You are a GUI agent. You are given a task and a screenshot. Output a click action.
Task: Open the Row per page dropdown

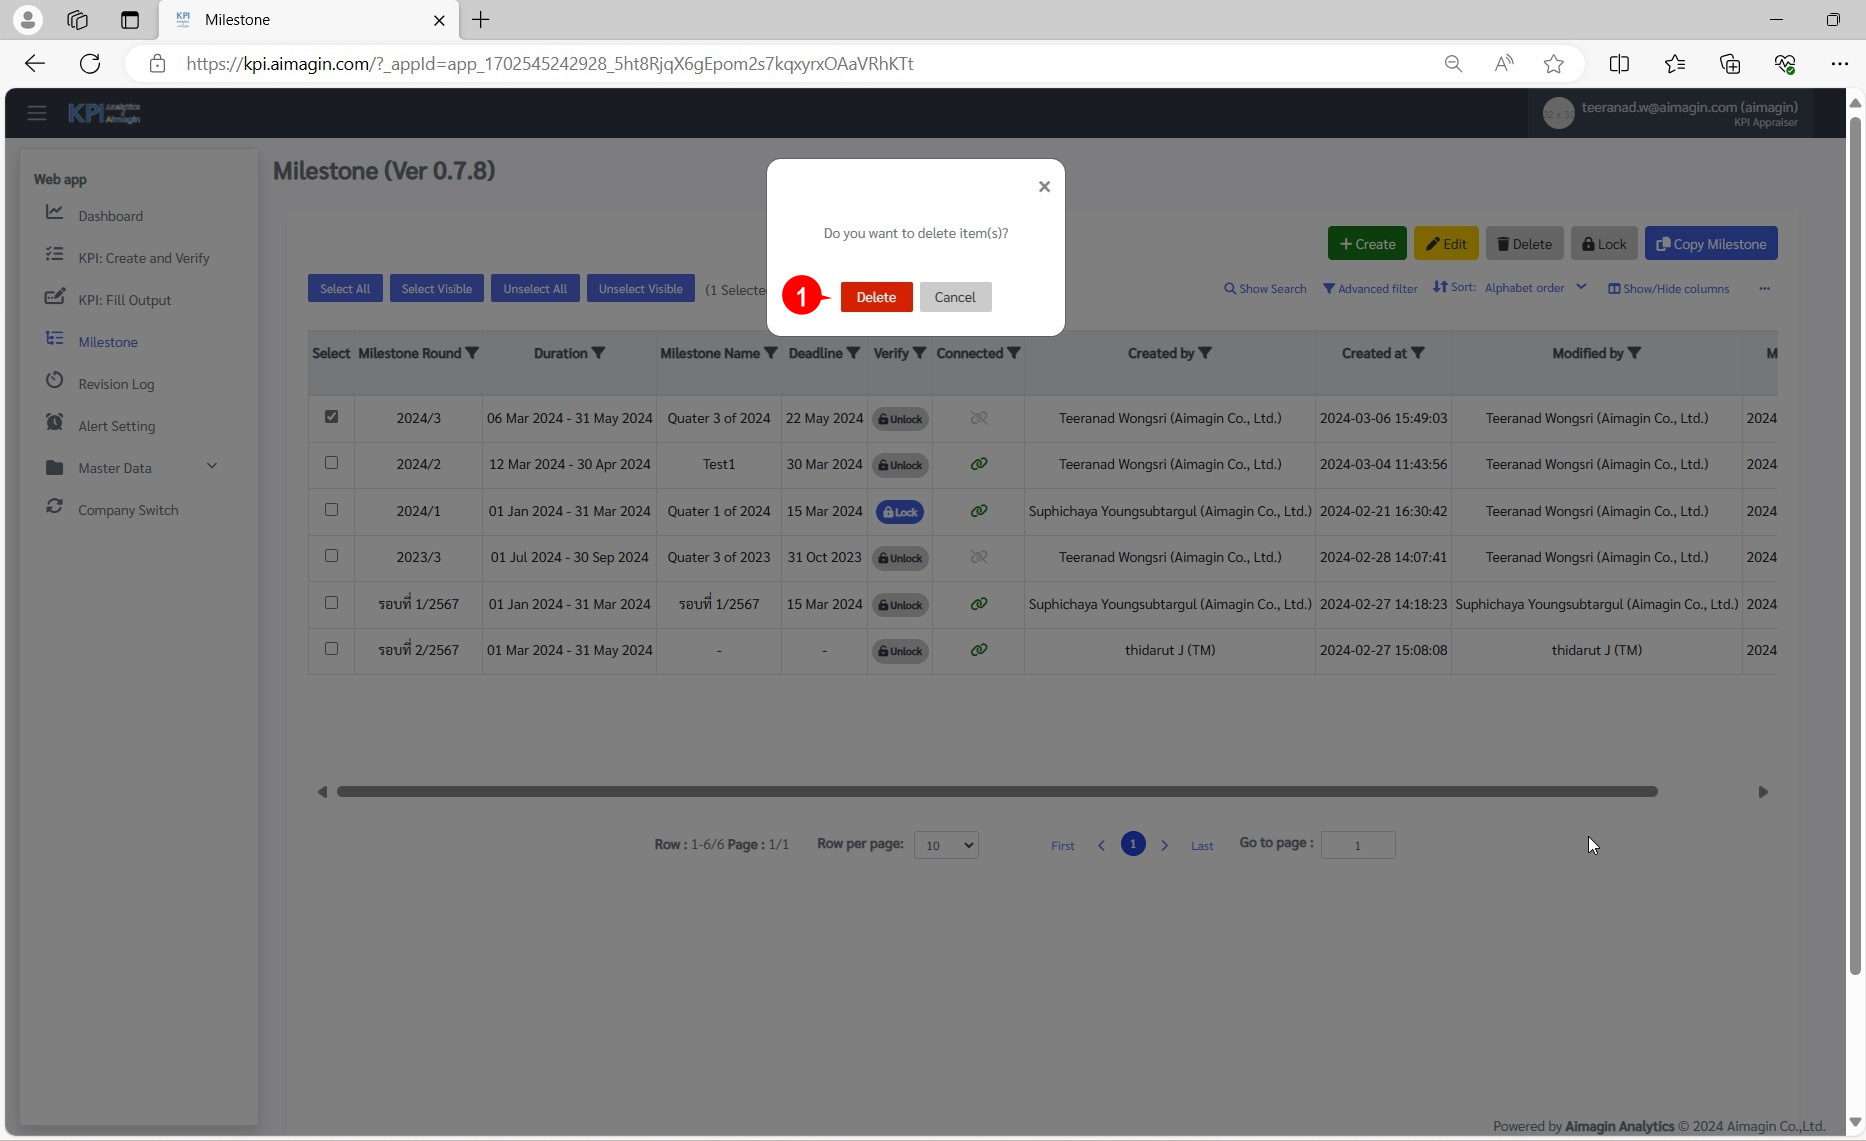[x=946, y=845]
